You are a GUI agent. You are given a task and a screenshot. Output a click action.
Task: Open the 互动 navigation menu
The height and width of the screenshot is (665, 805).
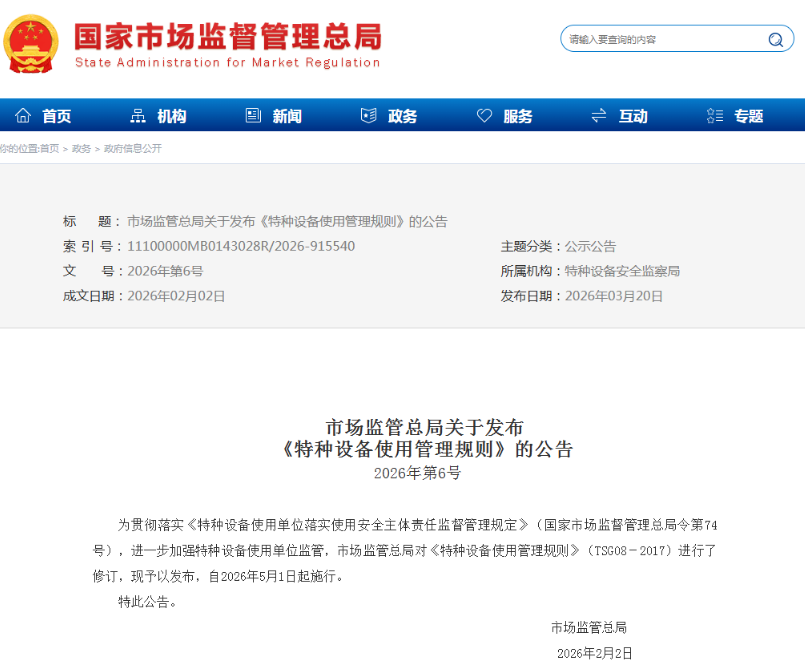coord(633,116)
